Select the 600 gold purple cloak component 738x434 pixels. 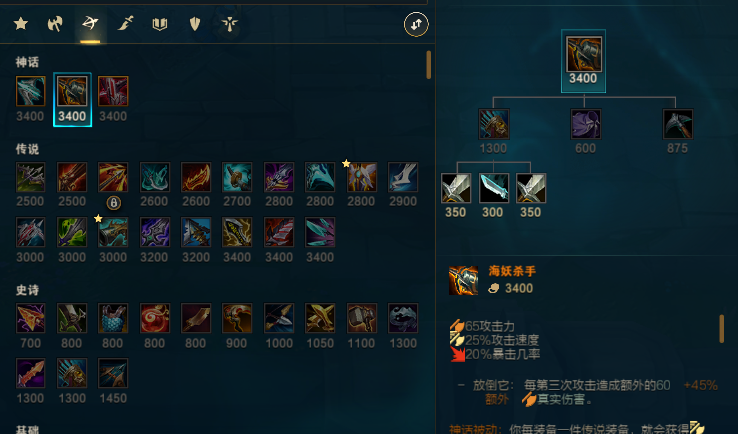coord(586,124)
